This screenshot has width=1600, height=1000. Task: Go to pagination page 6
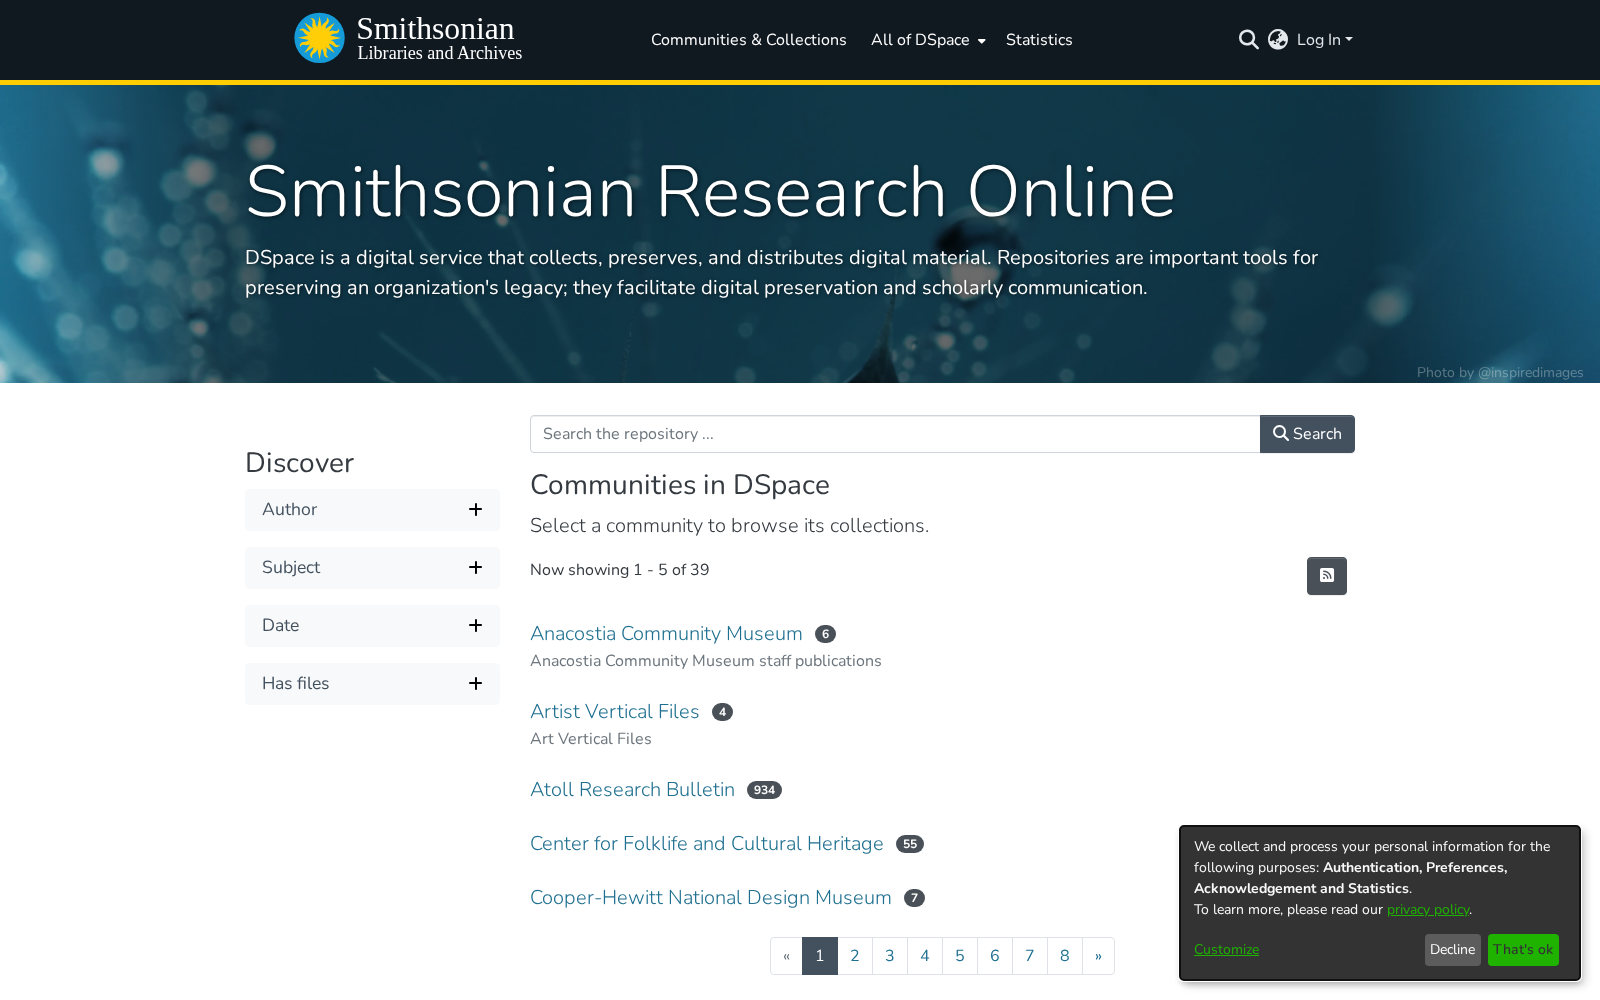point(995,956)
